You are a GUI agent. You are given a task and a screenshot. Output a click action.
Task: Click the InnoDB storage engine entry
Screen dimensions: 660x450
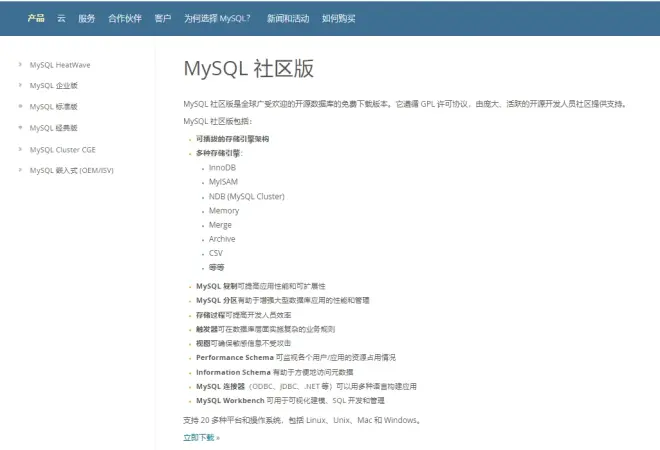(x=222, y=168)
